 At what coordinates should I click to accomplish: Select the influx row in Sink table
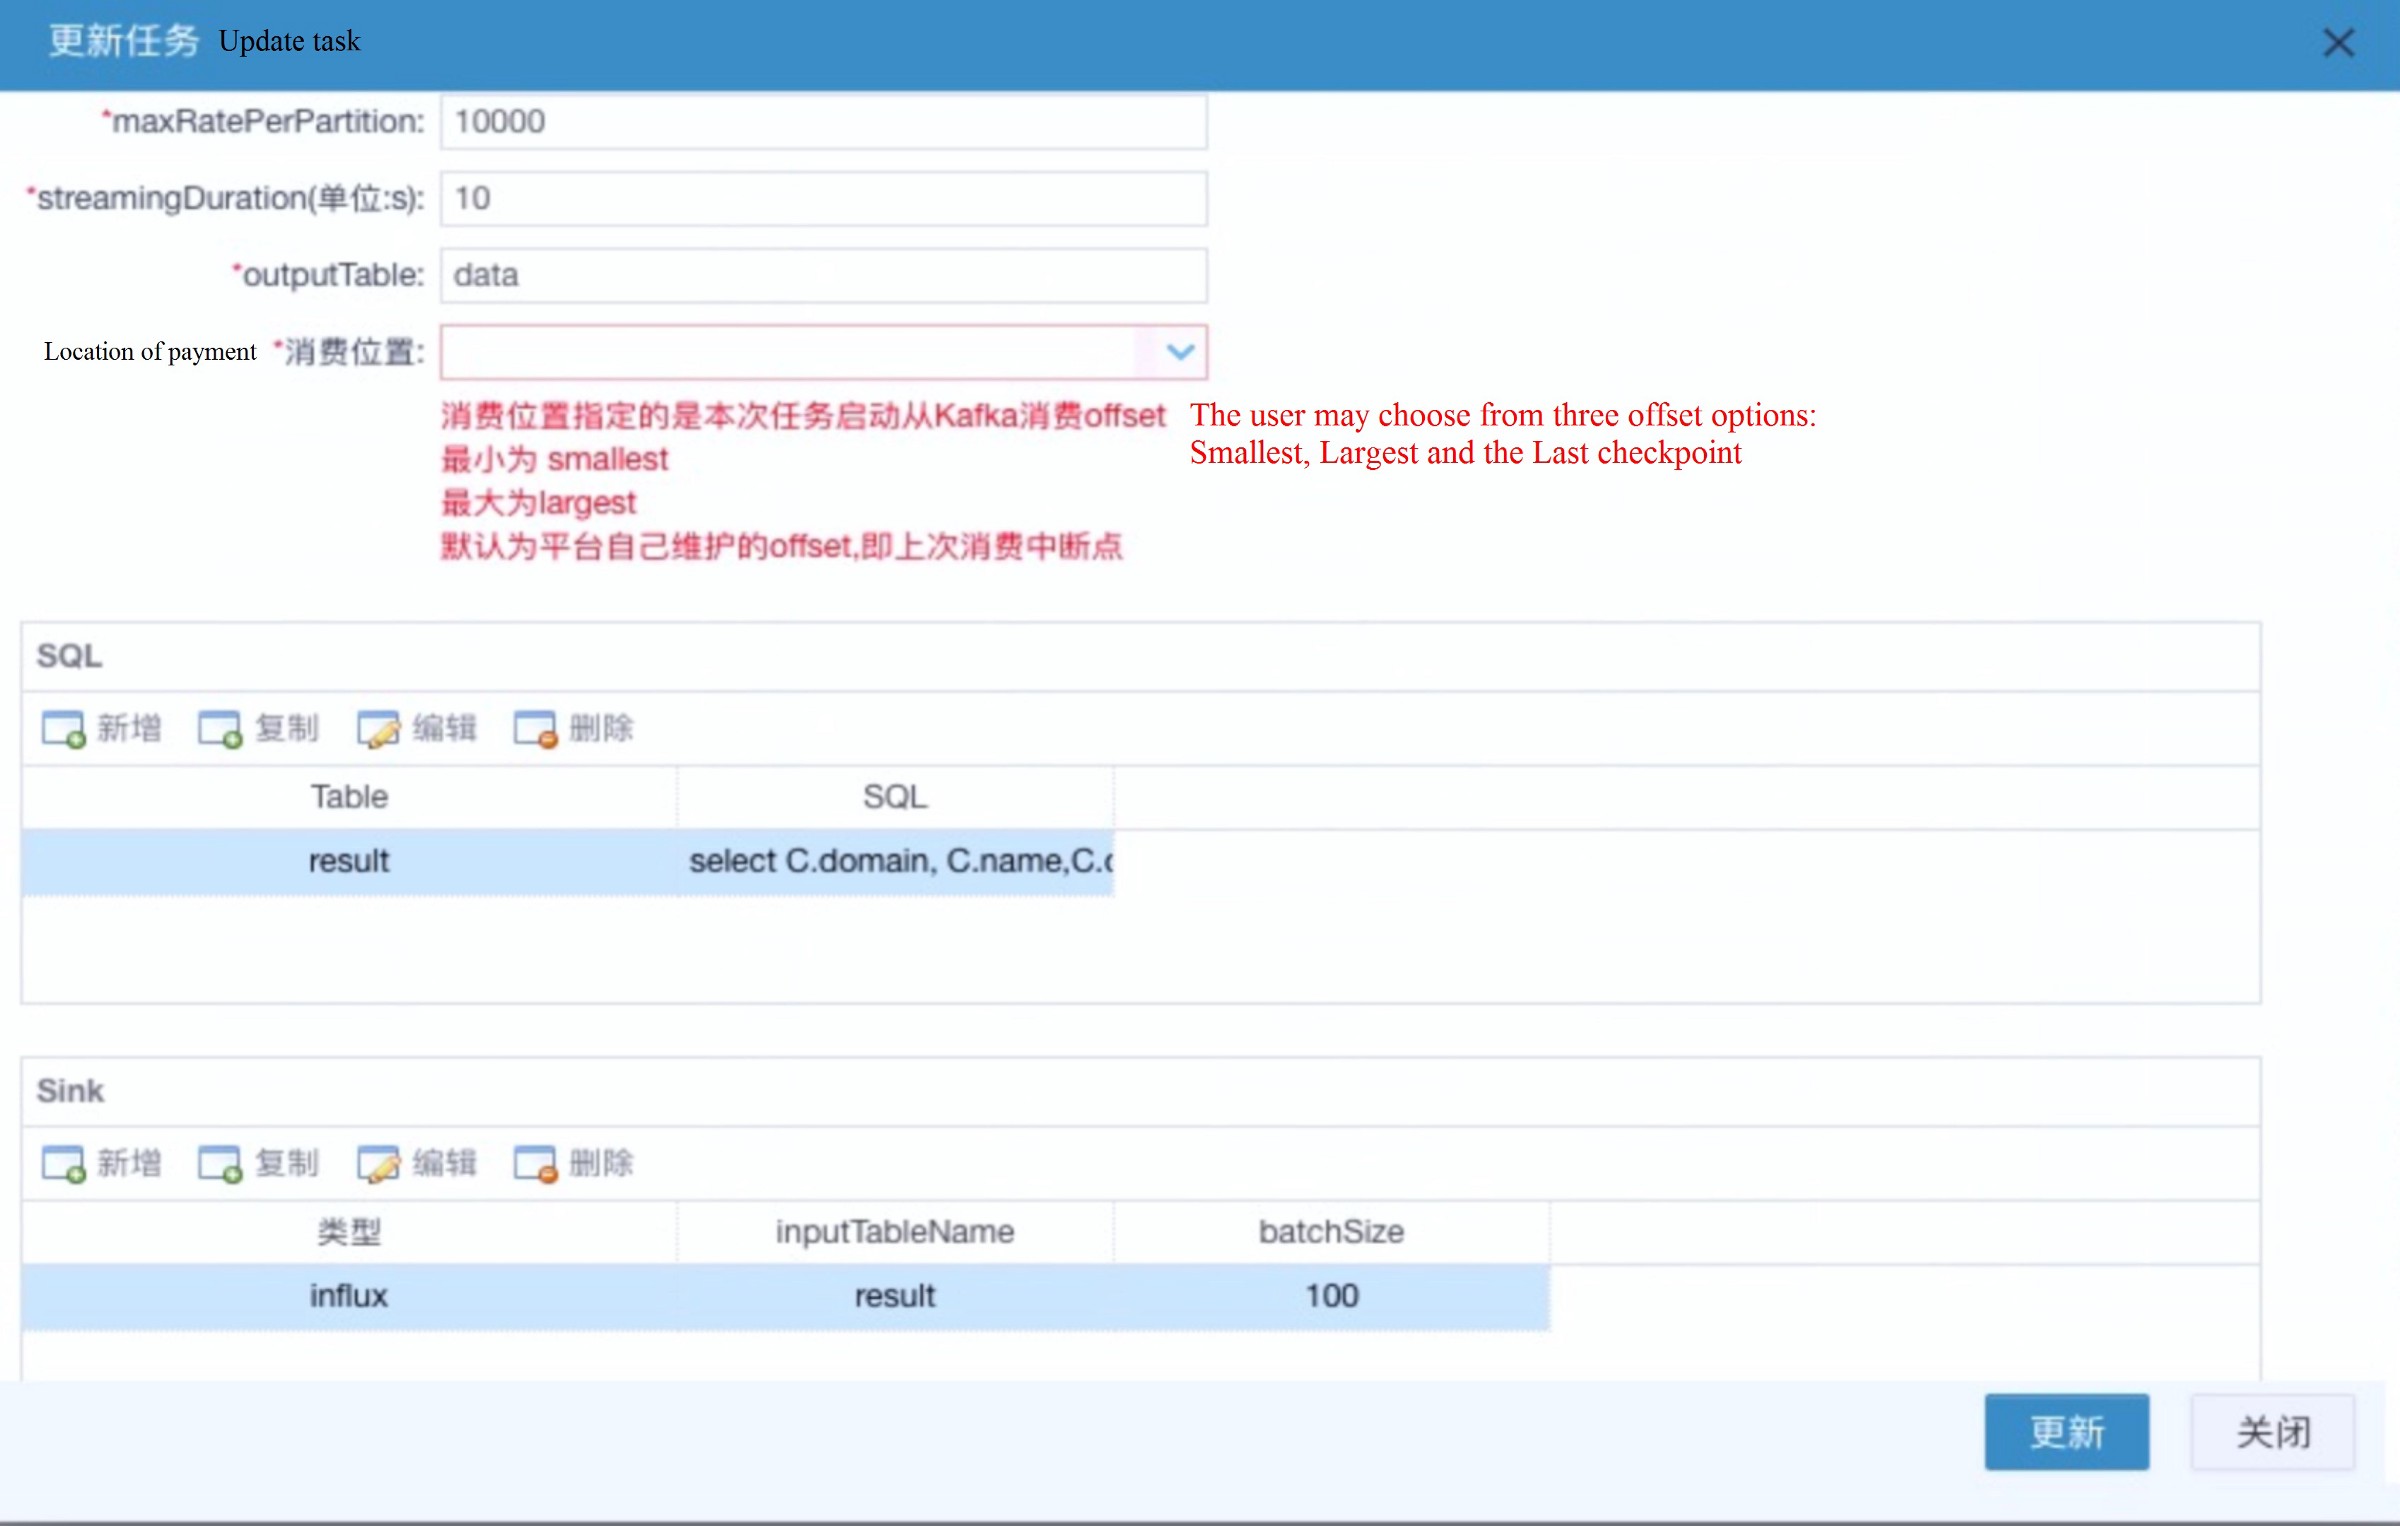coord(348,1296)
